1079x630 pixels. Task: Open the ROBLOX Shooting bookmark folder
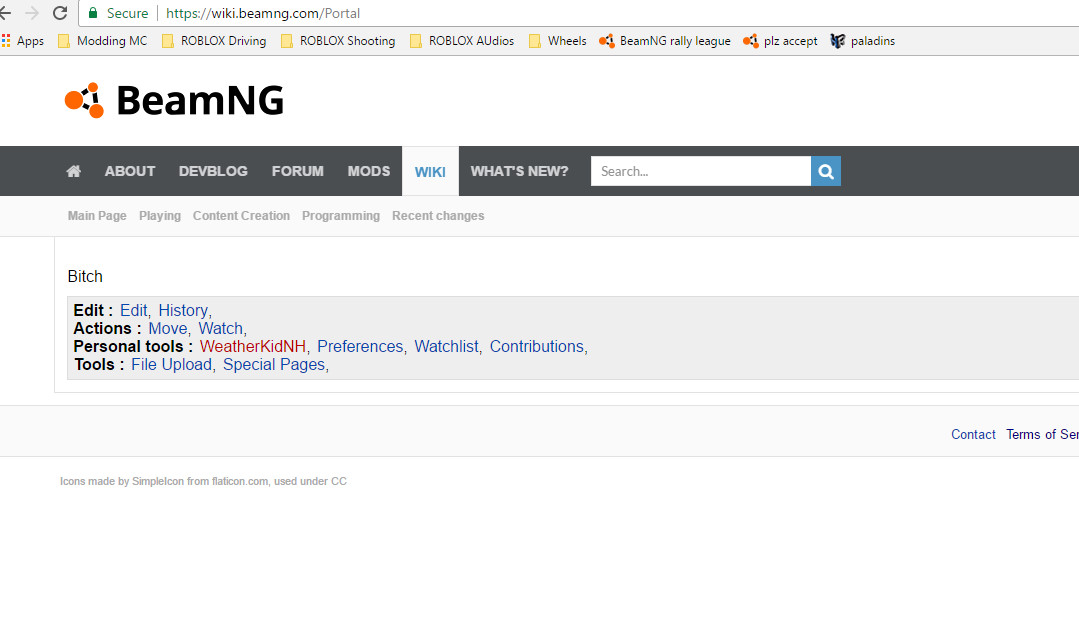[339, 41]
